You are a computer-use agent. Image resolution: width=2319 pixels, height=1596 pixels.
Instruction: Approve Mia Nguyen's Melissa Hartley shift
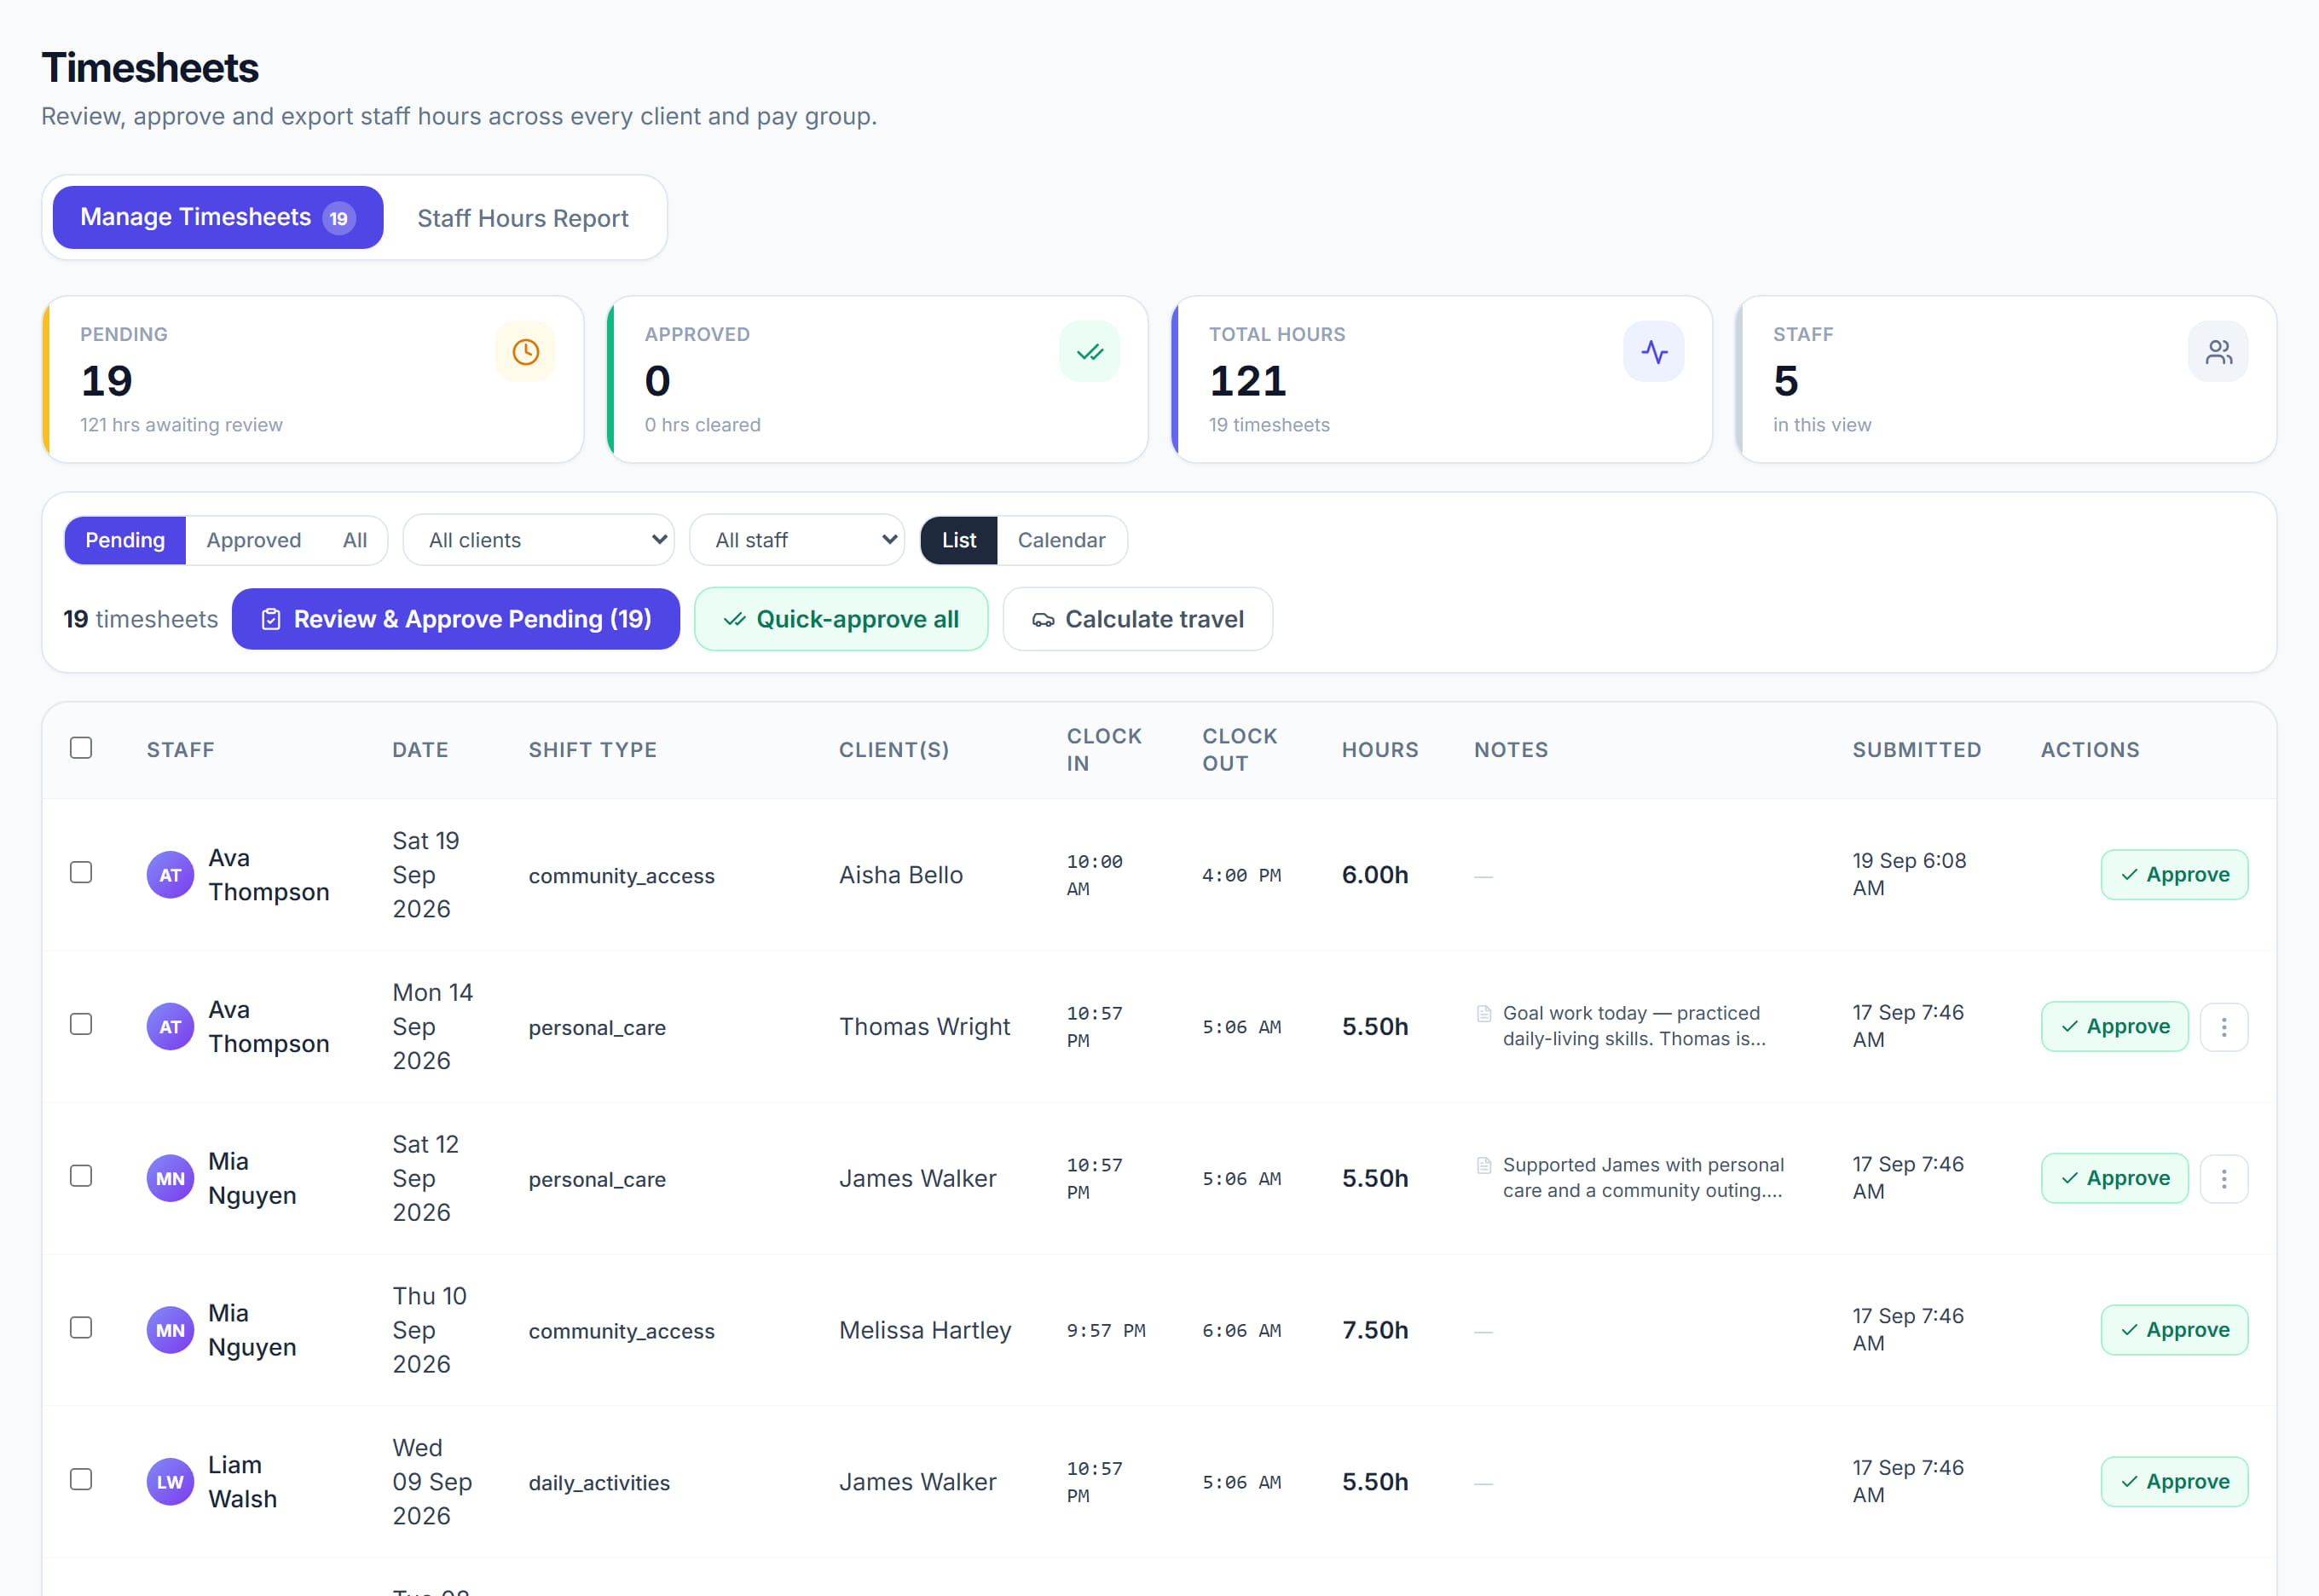[2174, 1331]
